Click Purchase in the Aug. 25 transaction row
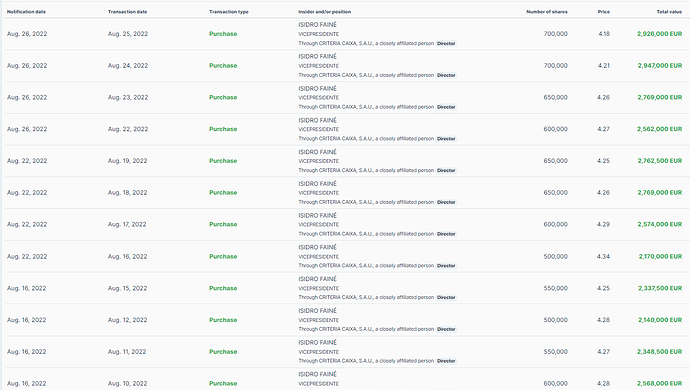This screenshot has width=690, height=390. point(223,34)
